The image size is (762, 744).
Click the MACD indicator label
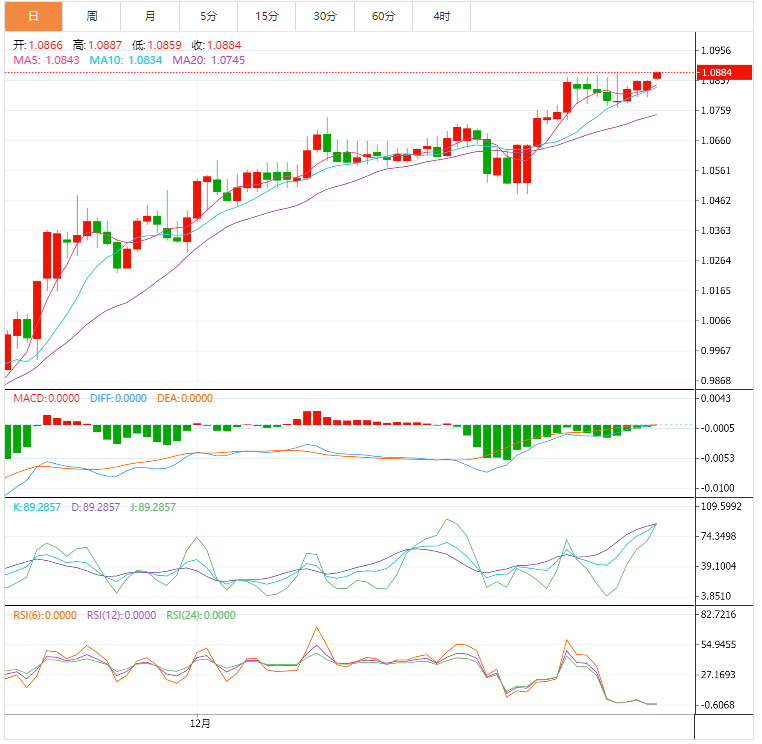tap(46, 398)
